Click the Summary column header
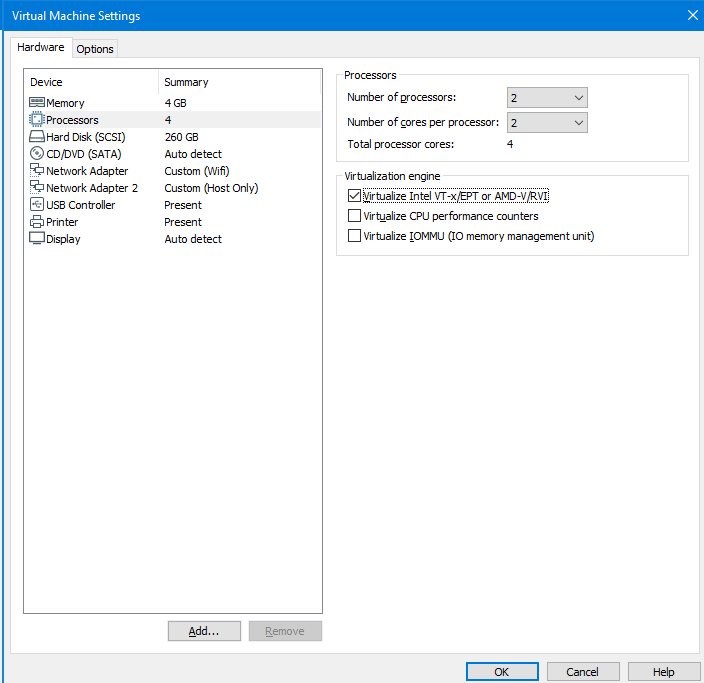 (x=187, y=82)
